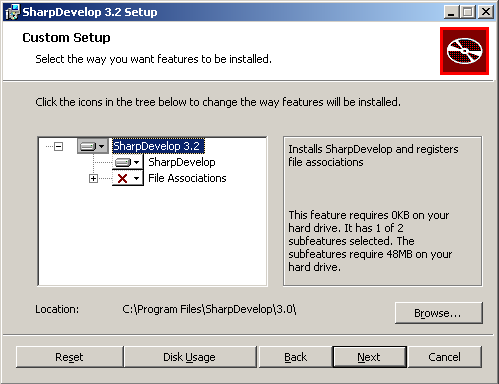Open the File Associations red X dropdown

pos(127,178)
